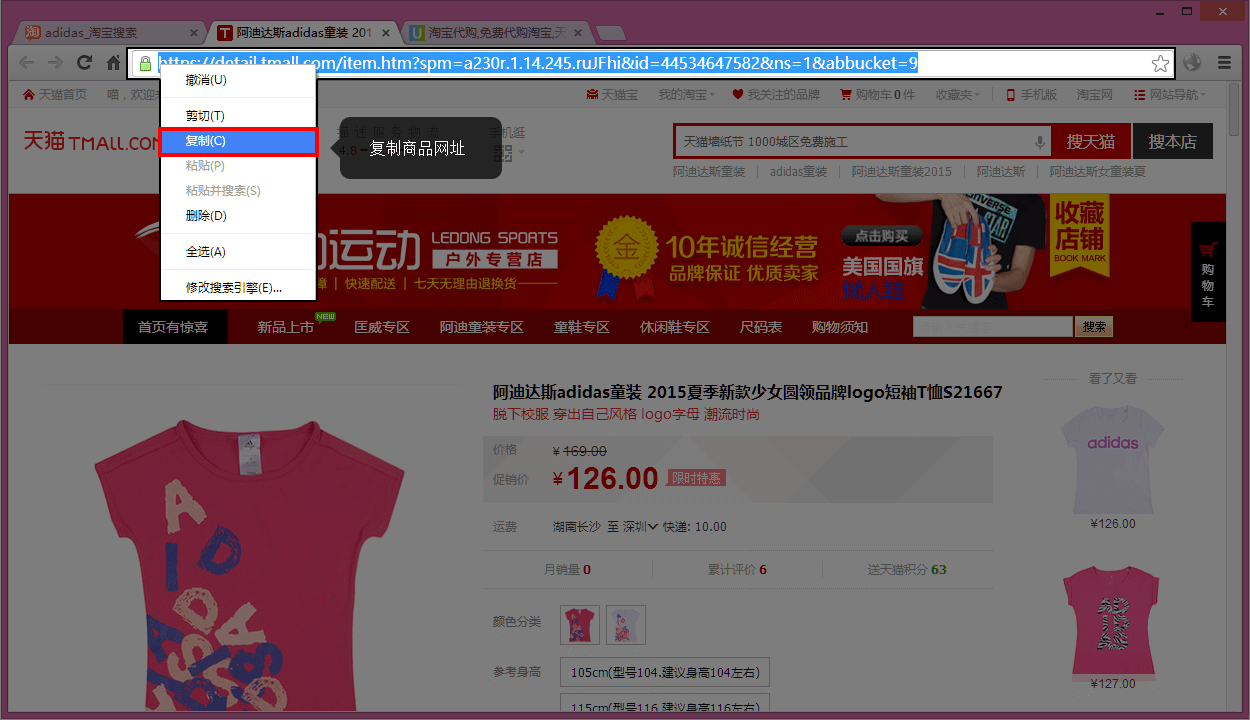Click the browser forward arrow
1250x720 pixels.
[56, 63]
